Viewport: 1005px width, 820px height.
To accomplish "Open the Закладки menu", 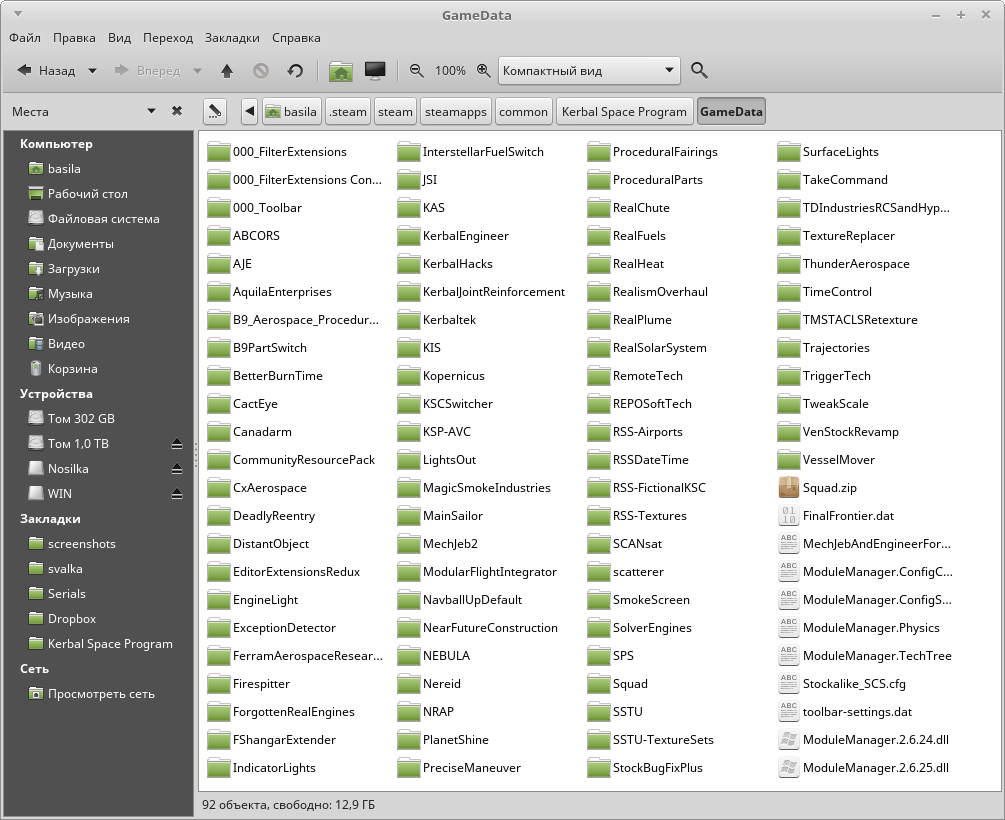I will coord(232,38).
